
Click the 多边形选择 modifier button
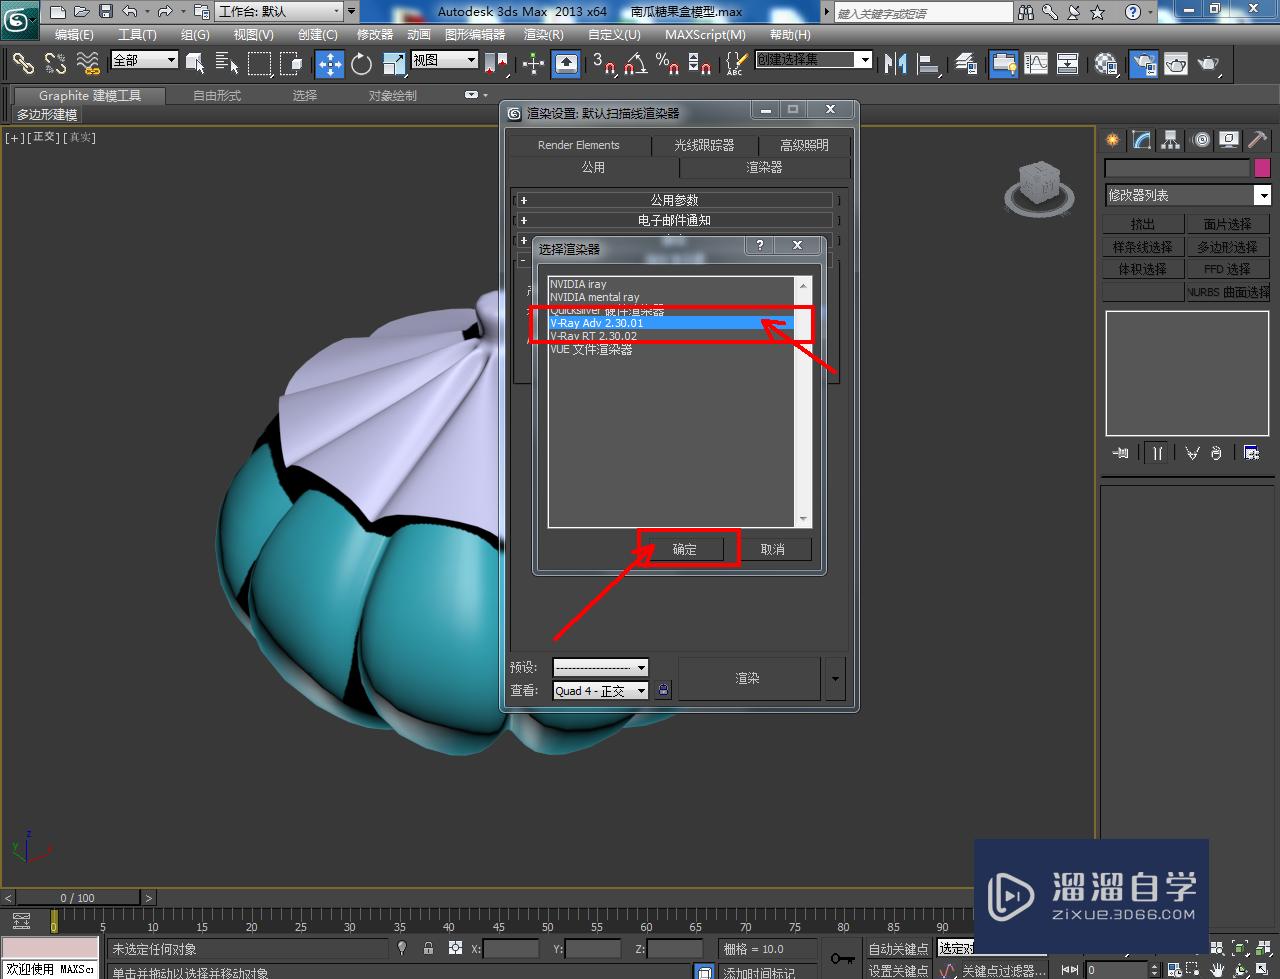click(1228, 247)
